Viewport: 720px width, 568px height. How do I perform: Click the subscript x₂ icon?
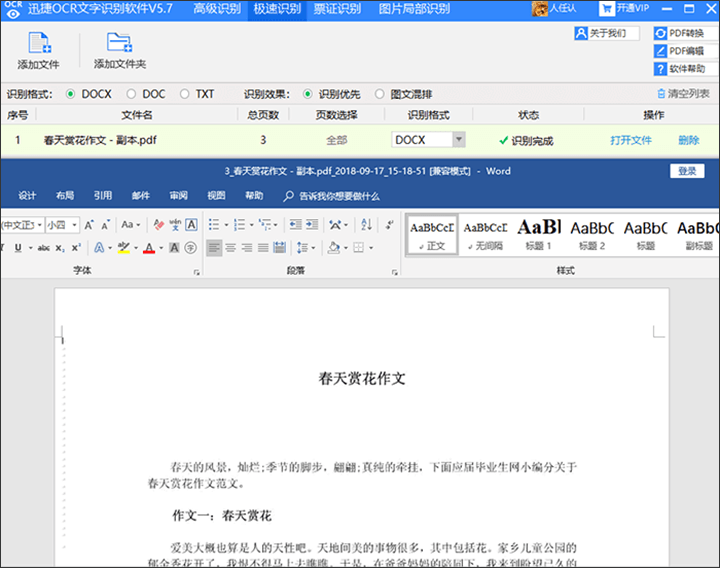click(x=60, y=248)
